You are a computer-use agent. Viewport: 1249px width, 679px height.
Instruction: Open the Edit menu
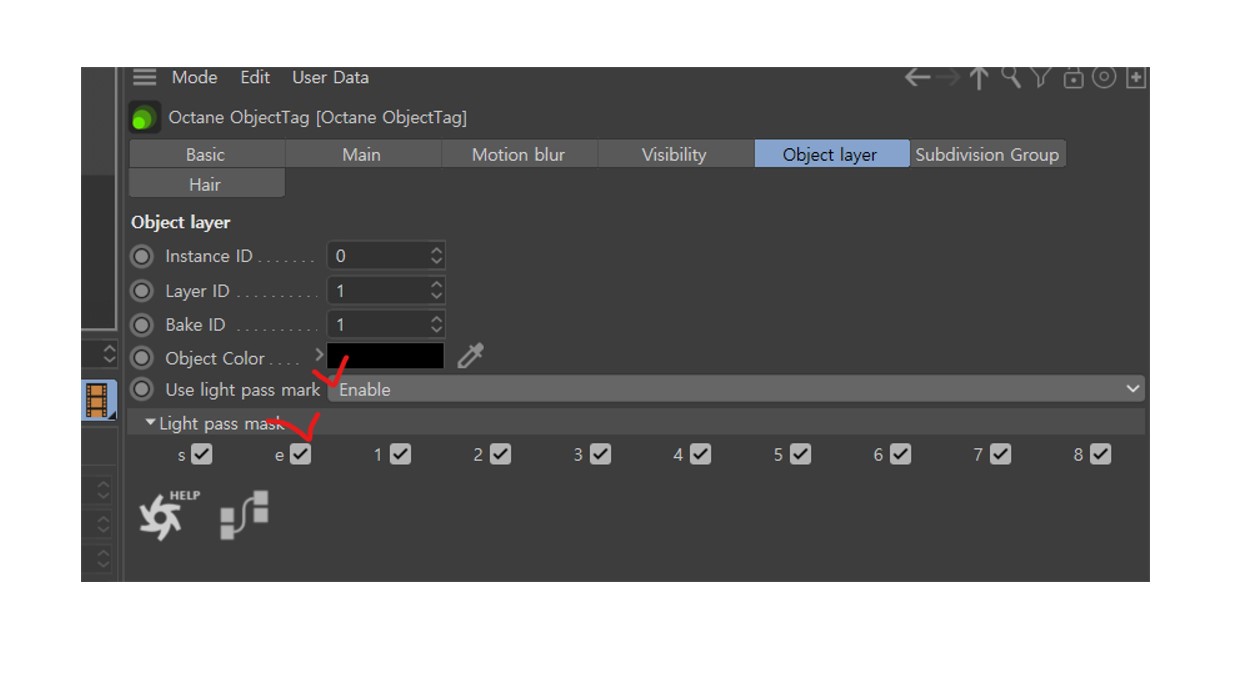click(255, 77)
